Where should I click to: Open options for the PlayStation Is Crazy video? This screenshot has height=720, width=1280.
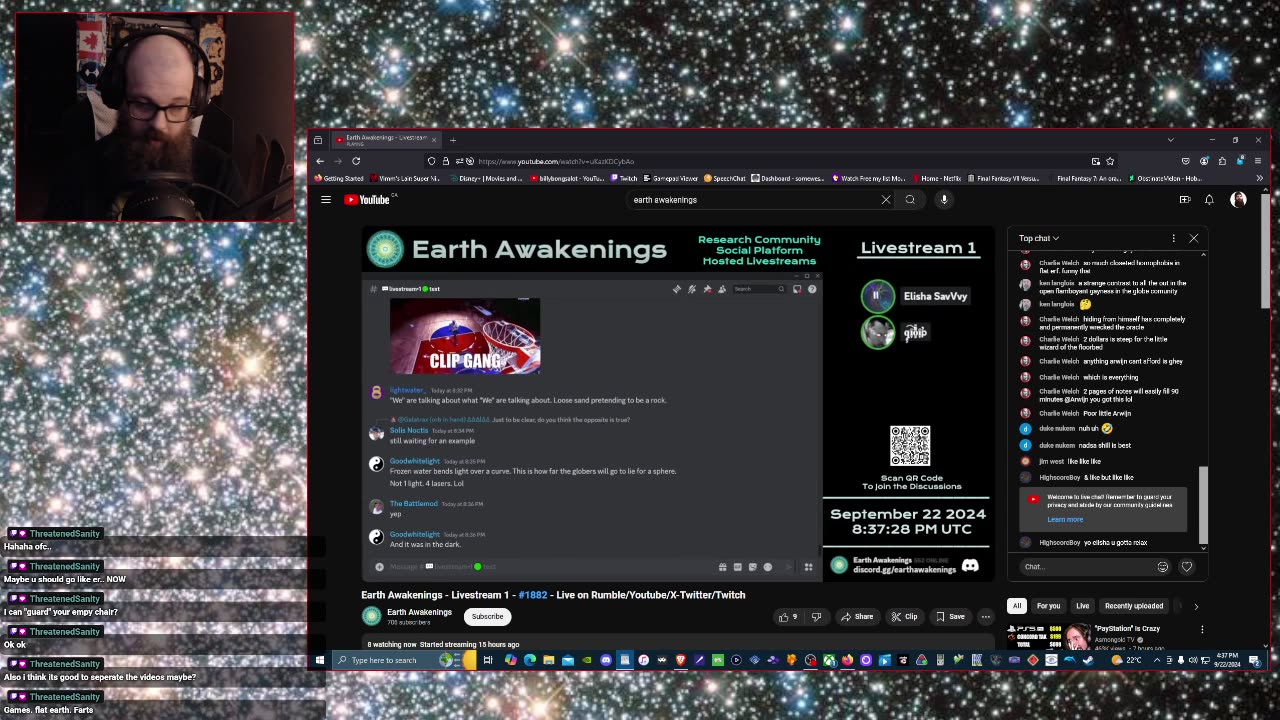tap(1202, 630)
